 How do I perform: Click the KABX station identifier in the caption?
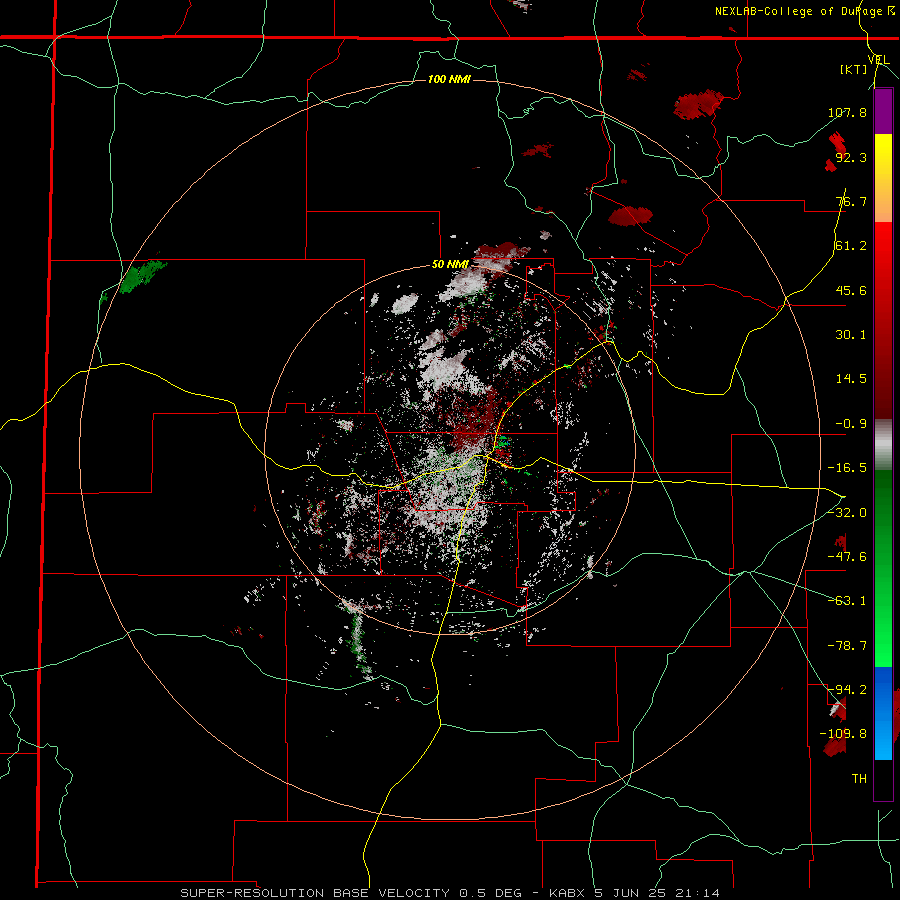[568, 893]
